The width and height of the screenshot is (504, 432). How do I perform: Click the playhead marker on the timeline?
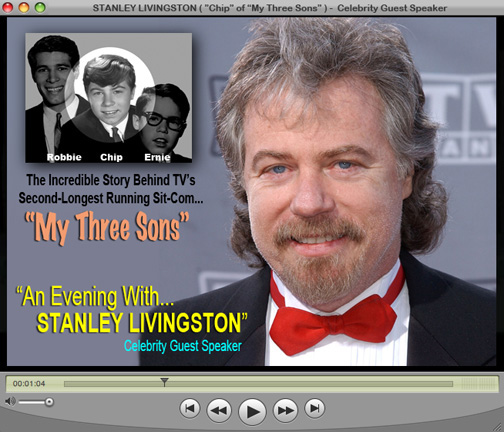(164, 382)
